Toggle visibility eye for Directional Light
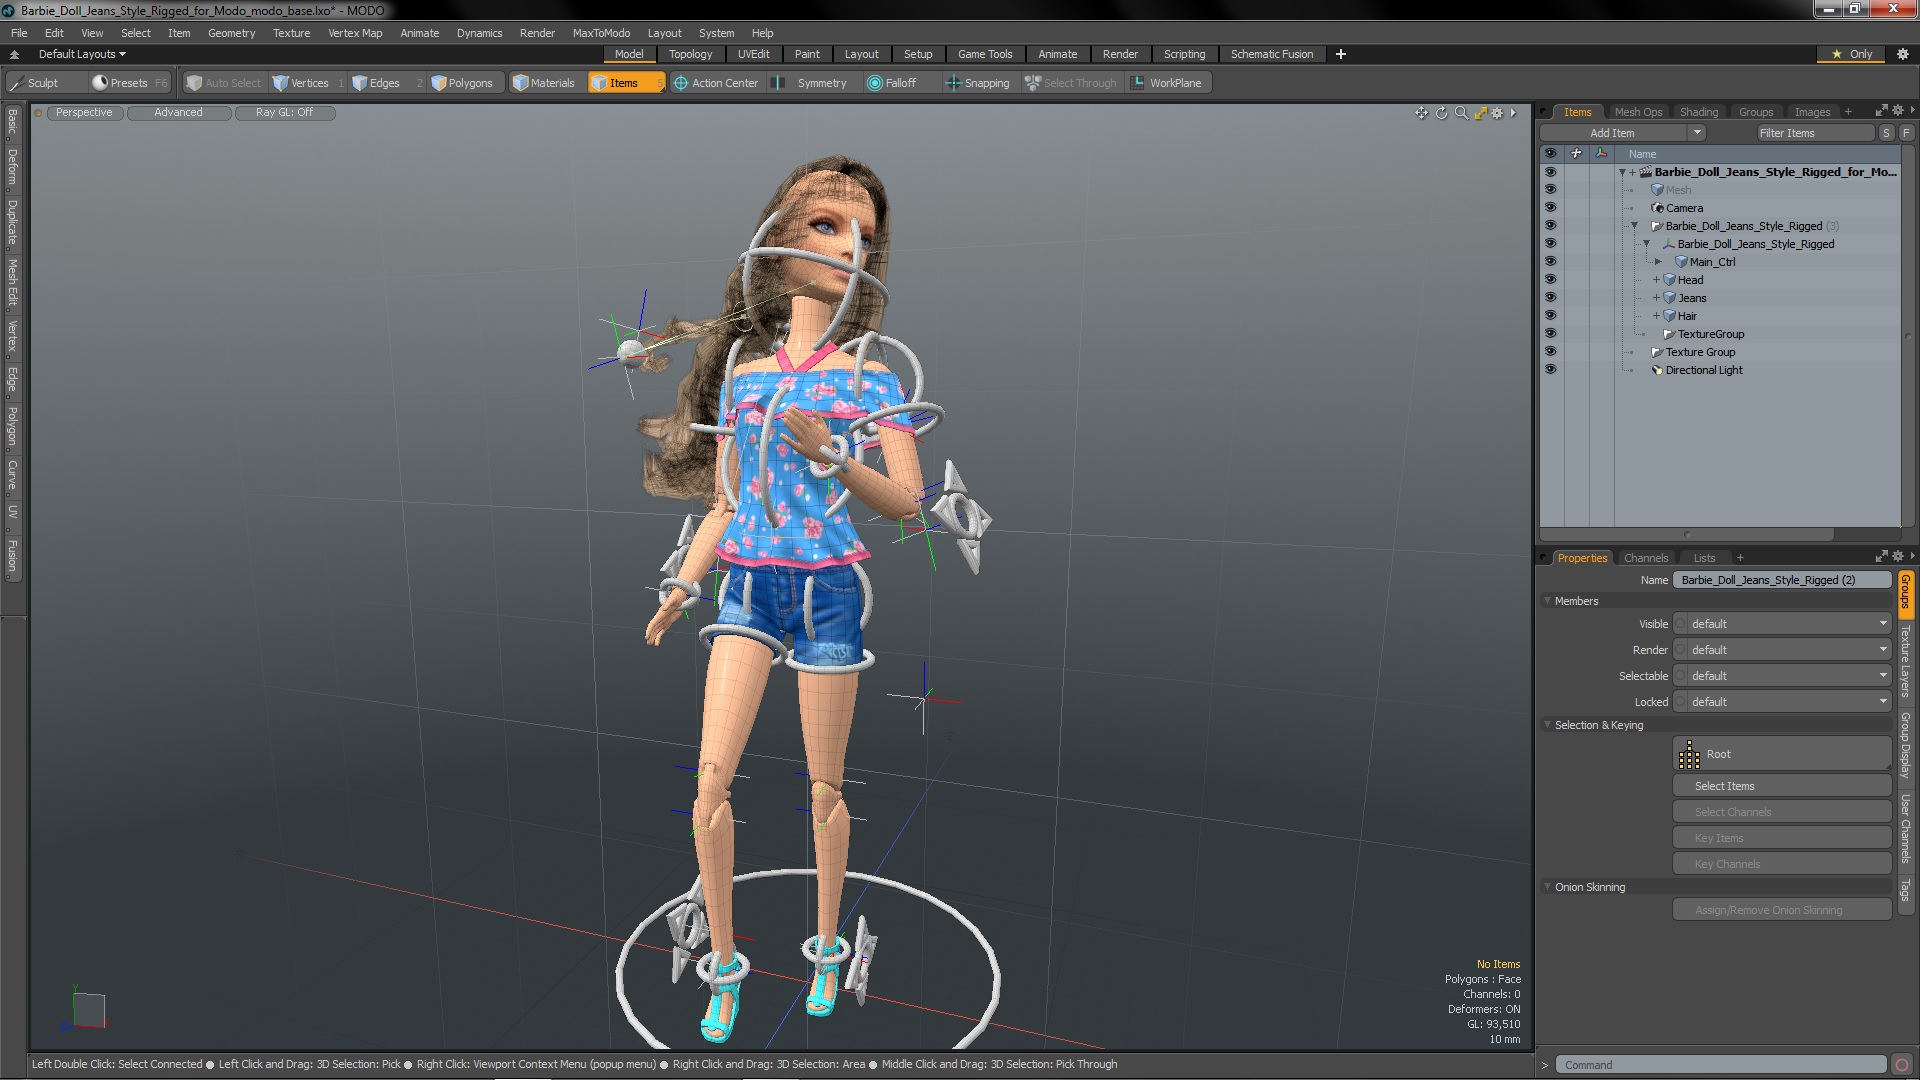 1550,370
